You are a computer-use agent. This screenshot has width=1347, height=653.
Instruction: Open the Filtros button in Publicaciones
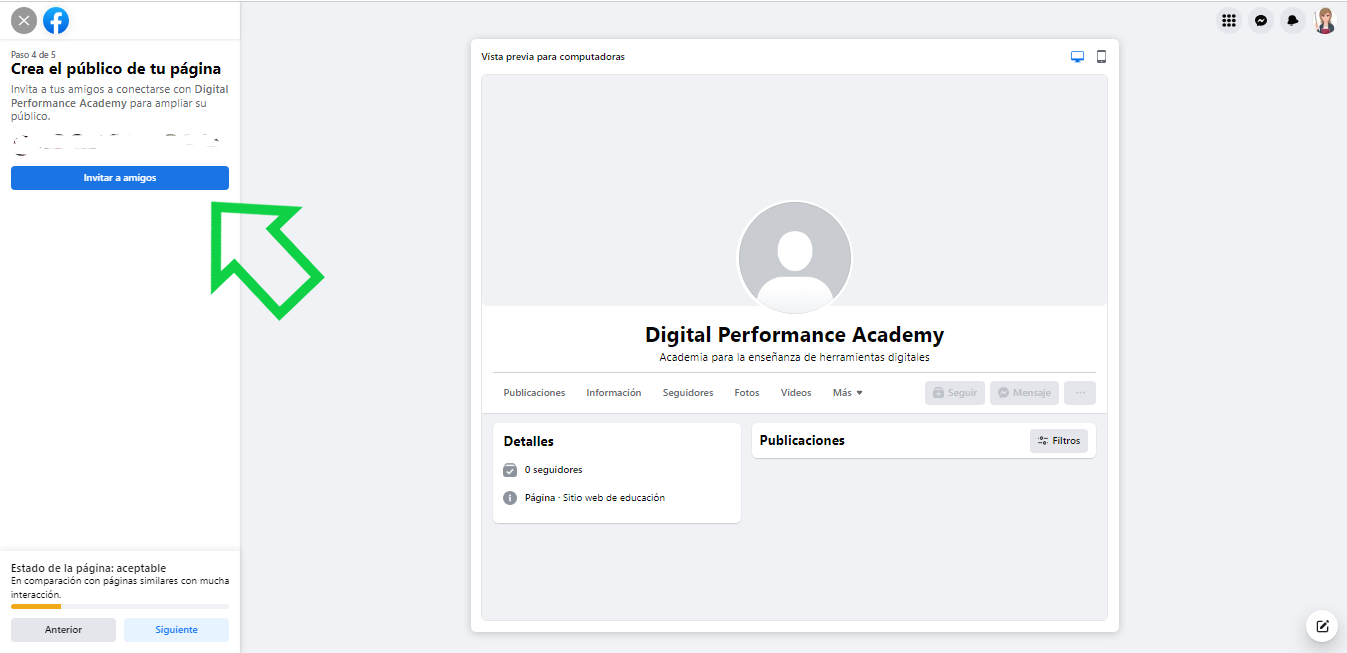[x=1059, y=441]
